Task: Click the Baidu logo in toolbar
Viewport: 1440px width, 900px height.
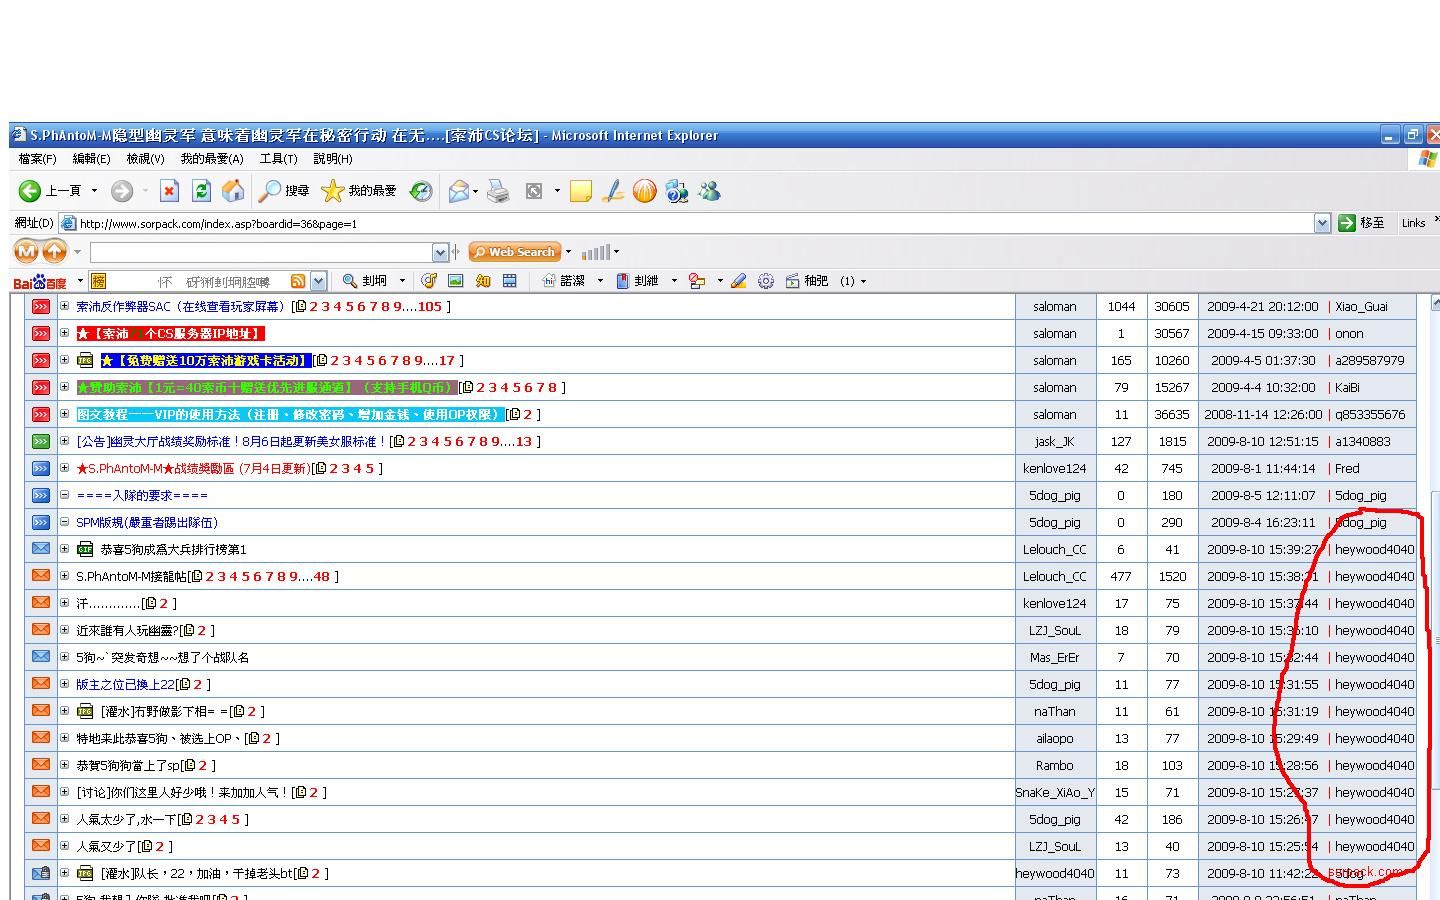Action: pyautogui.click(x=39, y=282)
